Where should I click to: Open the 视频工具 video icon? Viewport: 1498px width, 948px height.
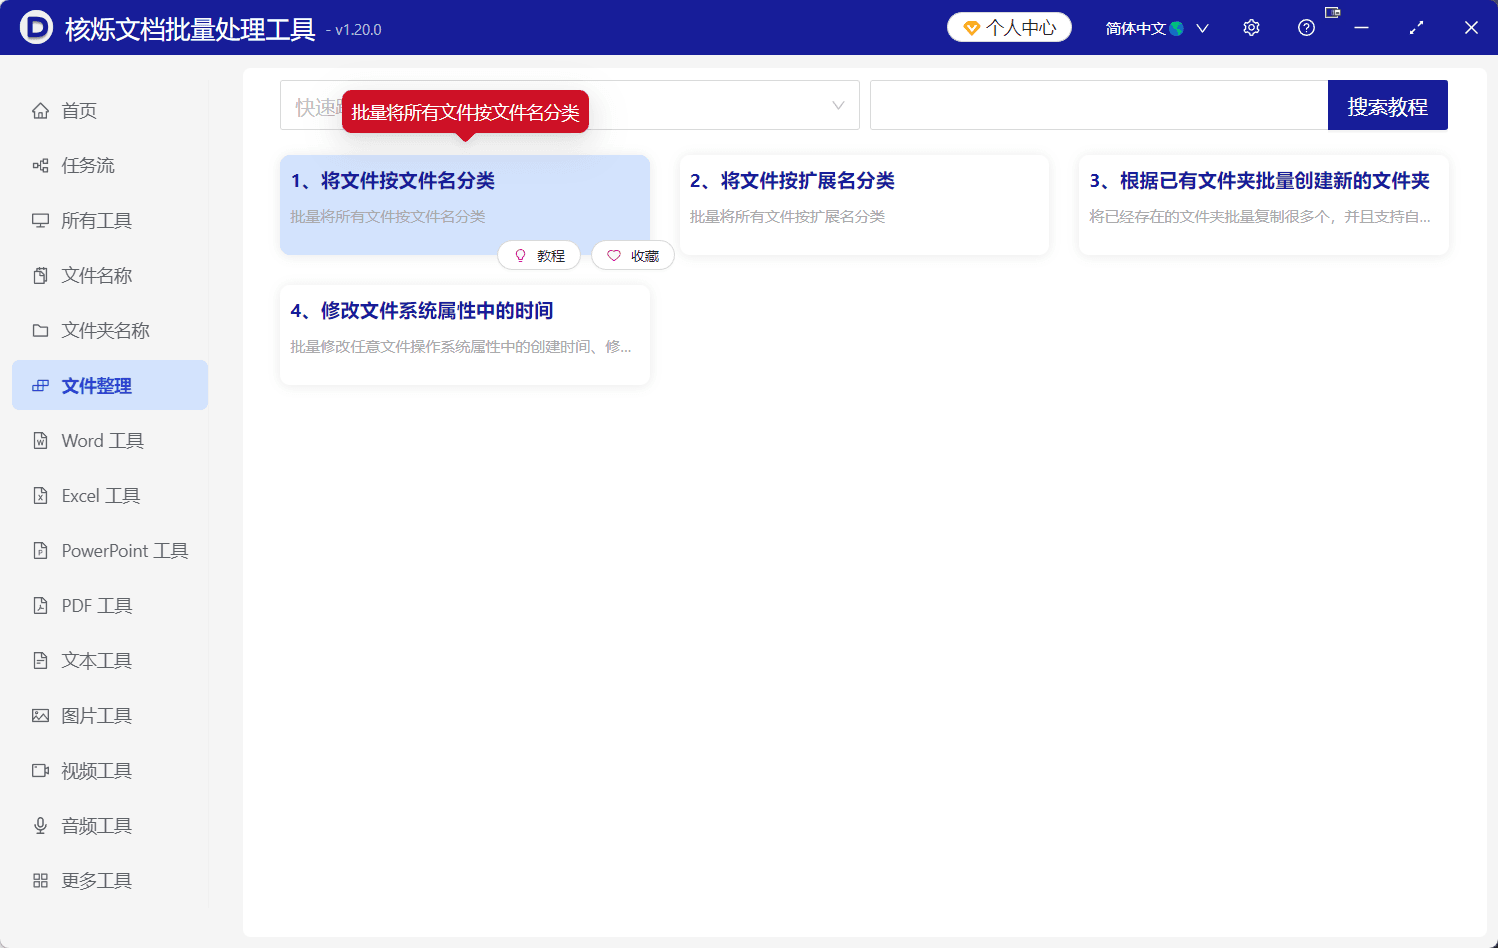pyautogui.click(x=39, y=770)
